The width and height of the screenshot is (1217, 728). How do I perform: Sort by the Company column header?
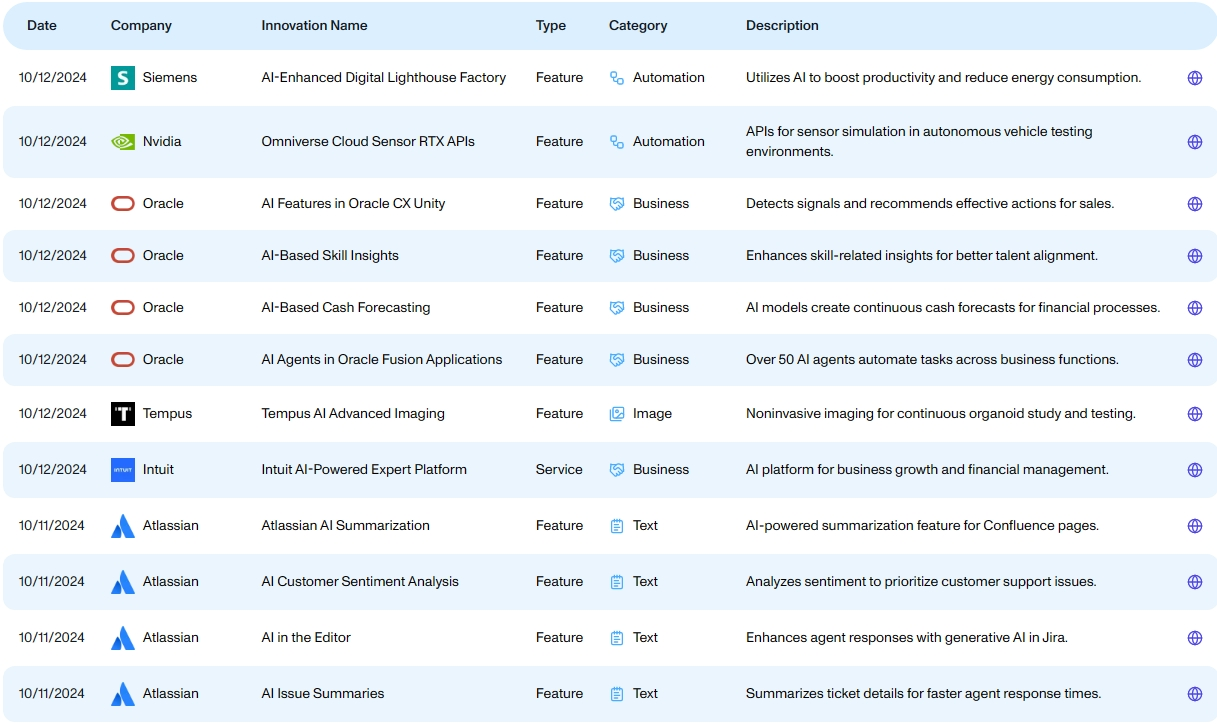(x=141, y=26)
